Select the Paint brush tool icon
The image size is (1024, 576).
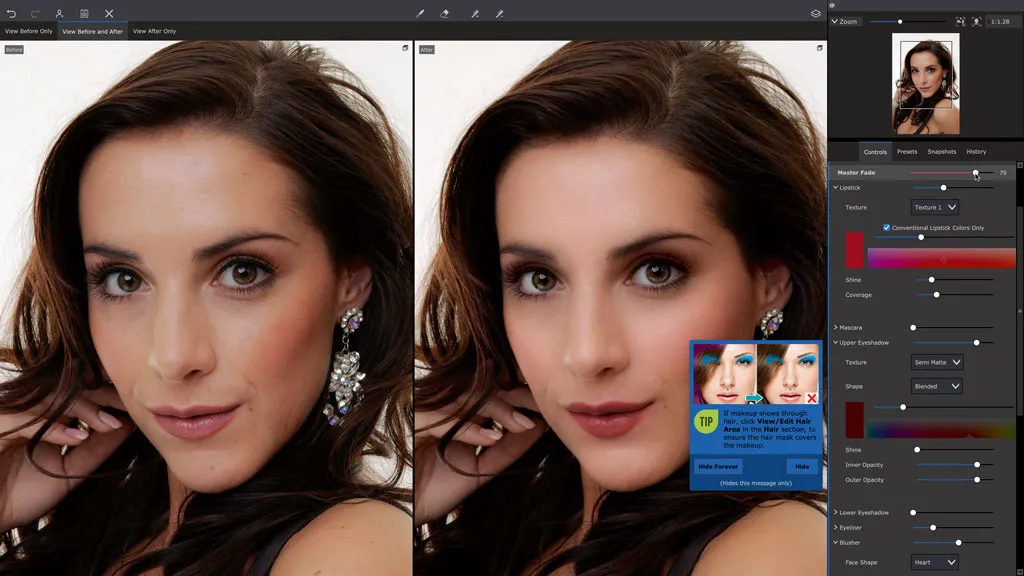421,14
